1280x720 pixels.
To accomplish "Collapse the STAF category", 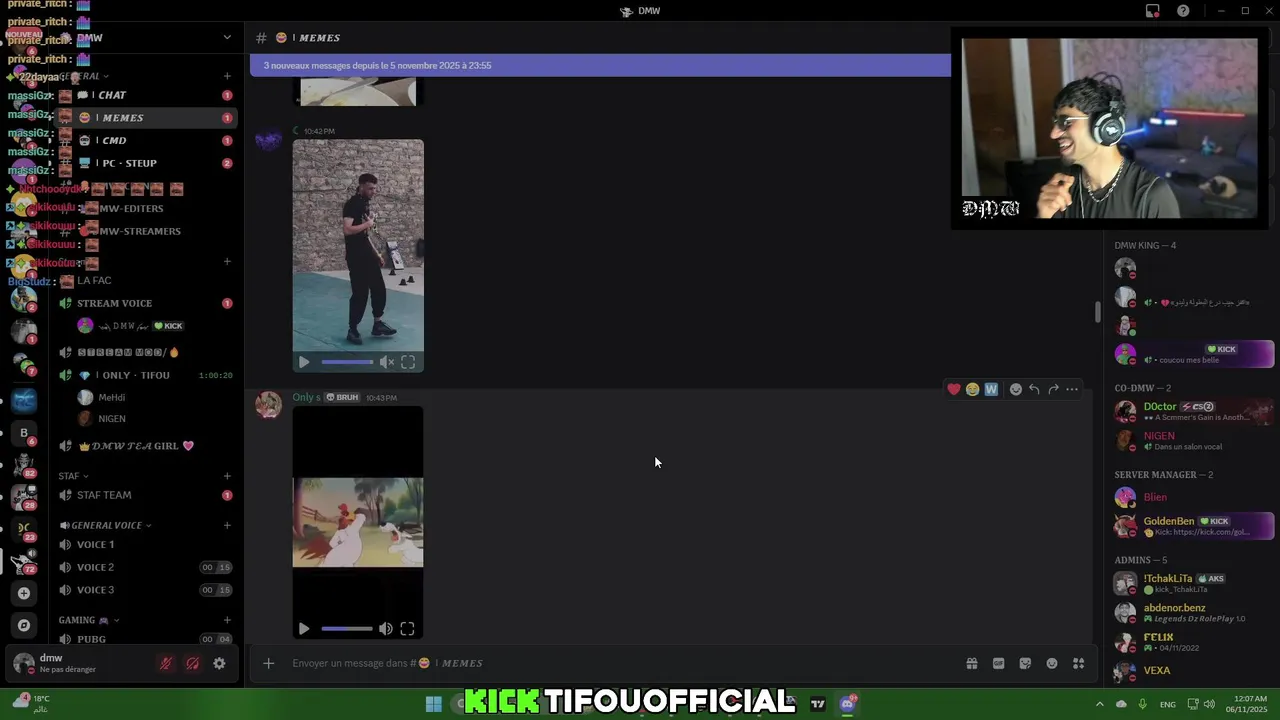I will tap(73, 476).
